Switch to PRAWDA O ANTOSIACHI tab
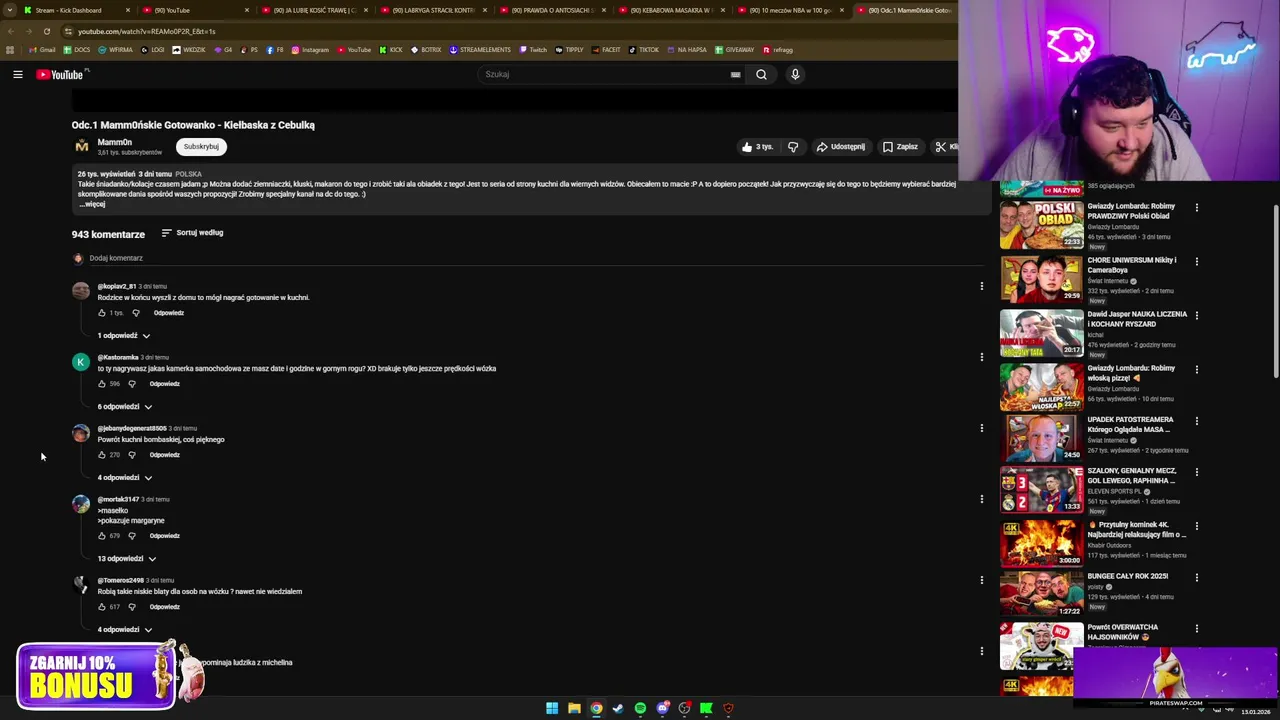This screenshot has width=1280, height=720. pos(553,10)
